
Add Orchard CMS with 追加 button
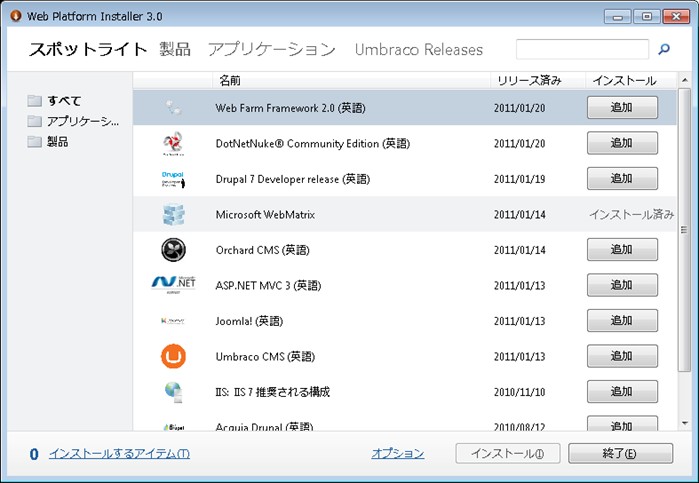pos(622,249)
